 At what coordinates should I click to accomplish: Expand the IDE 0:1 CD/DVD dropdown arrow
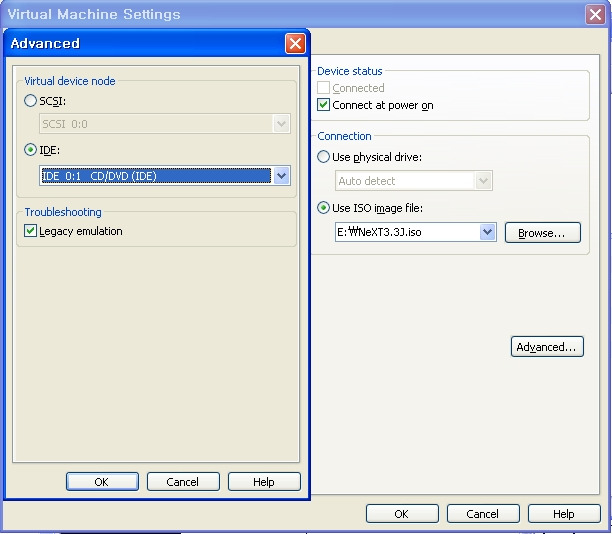click(x=281, y=176)
